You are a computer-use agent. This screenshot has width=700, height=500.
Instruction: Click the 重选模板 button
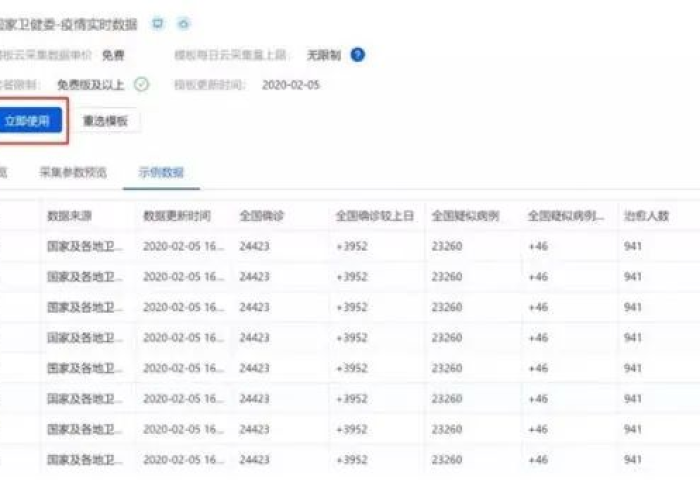[x=106, y=121]
